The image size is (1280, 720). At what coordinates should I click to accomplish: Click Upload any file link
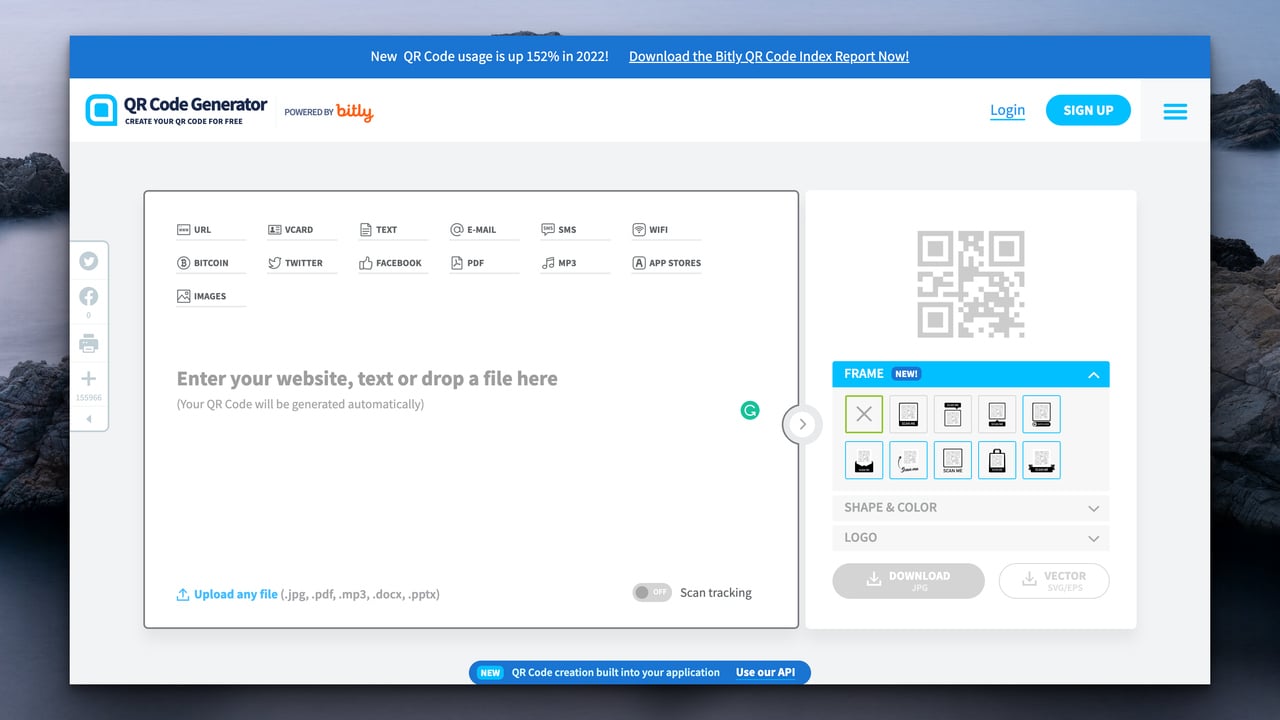pos(236,594)
